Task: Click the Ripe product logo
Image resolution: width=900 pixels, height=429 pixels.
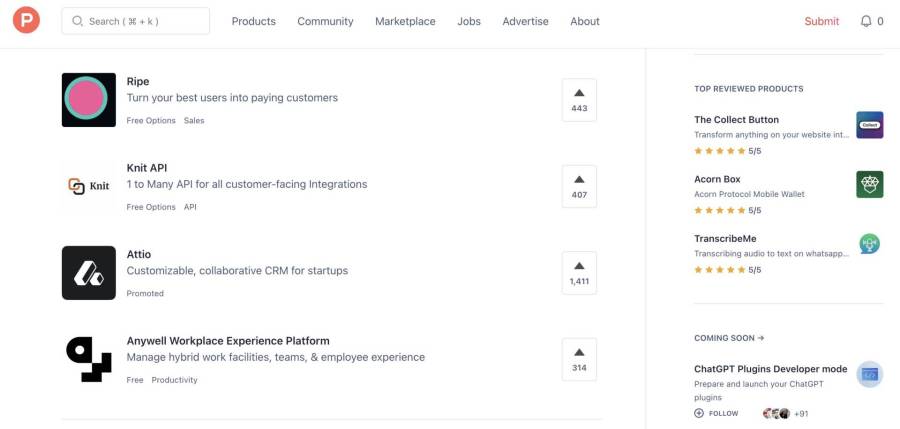Action: [x=89, y=100]
